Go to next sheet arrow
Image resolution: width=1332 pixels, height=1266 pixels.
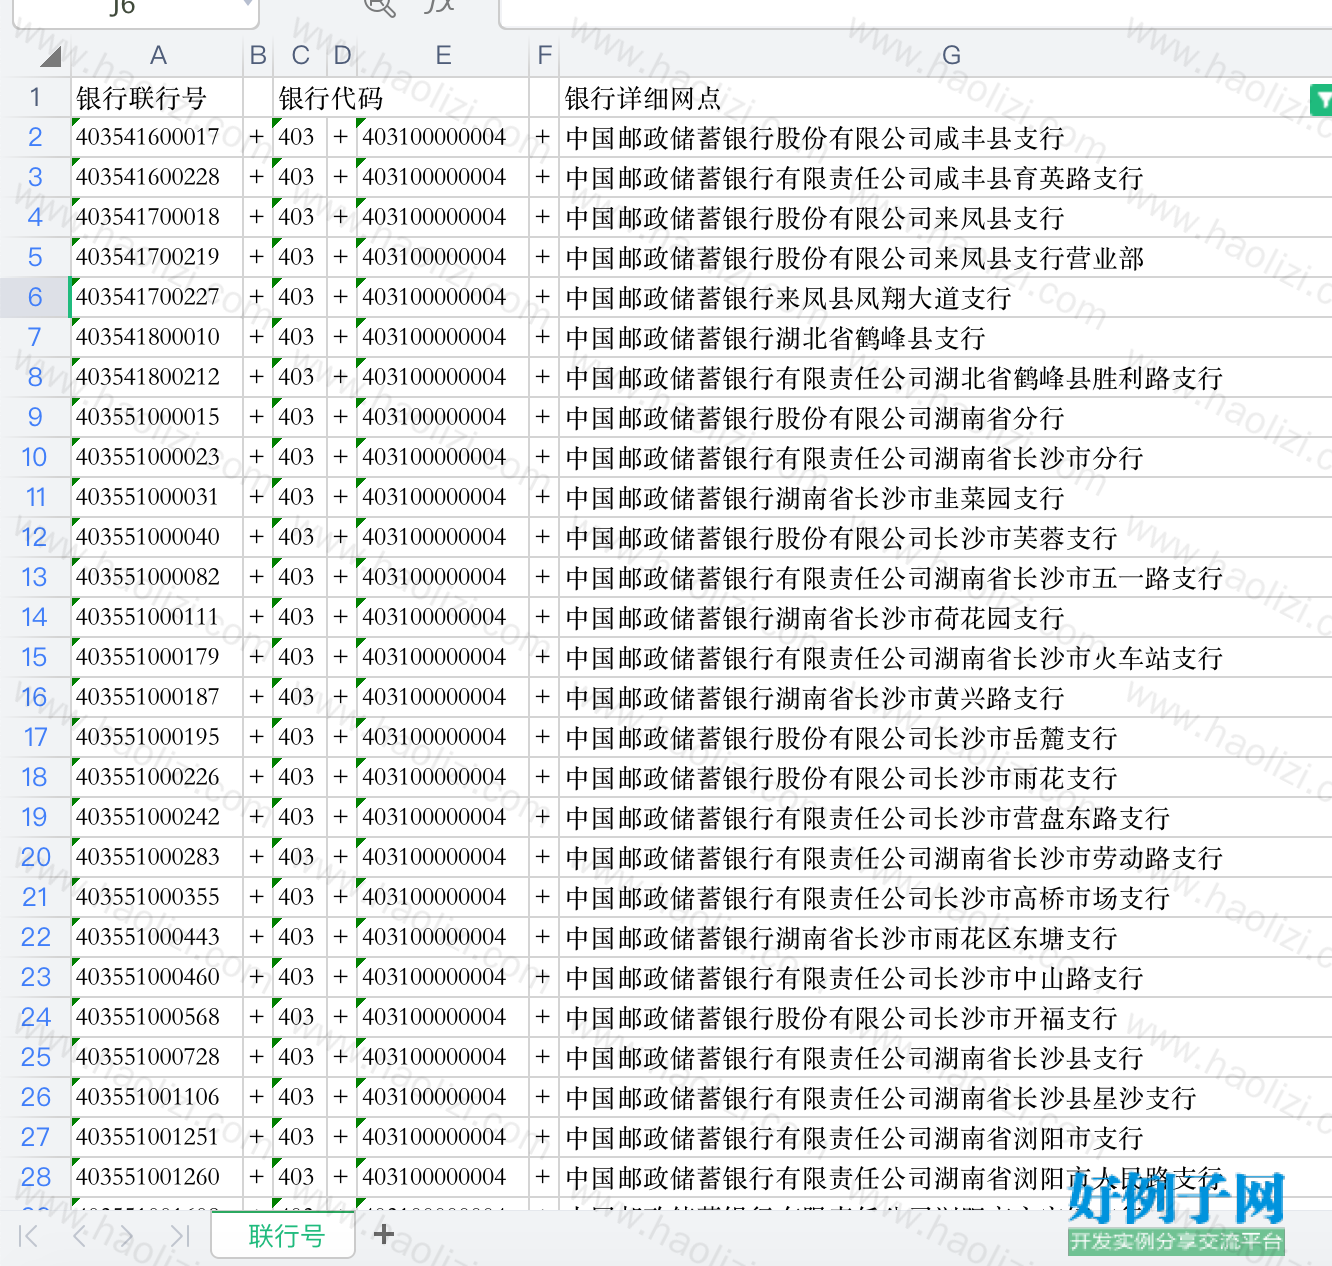coord(126,1236)
